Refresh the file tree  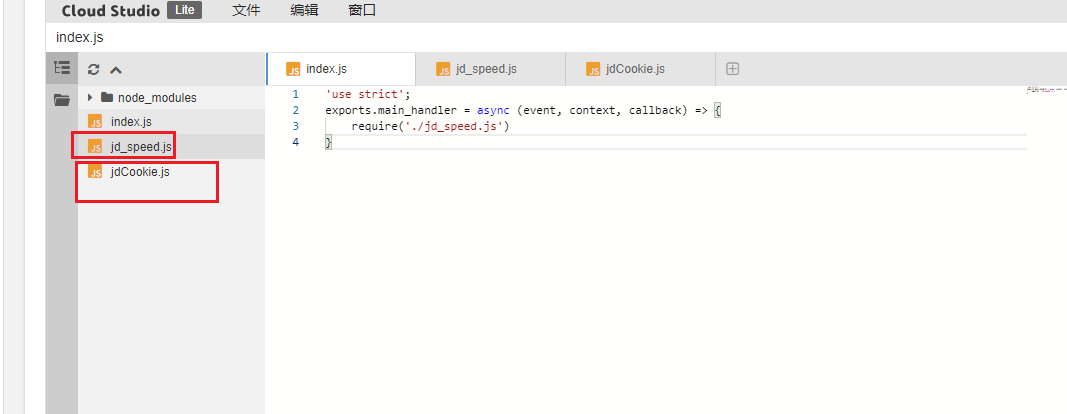tap(94, 70)
